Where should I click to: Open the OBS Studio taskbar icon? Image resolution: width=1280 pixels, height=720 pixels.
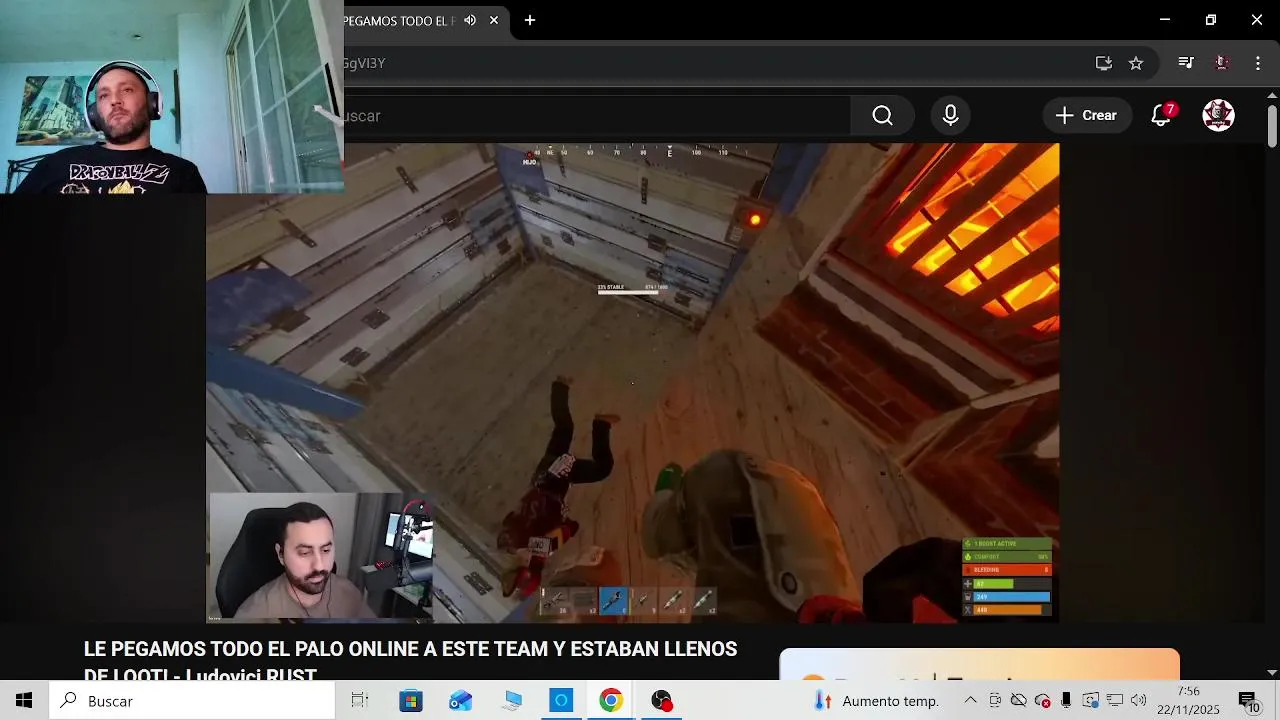[x=662, y=701]
